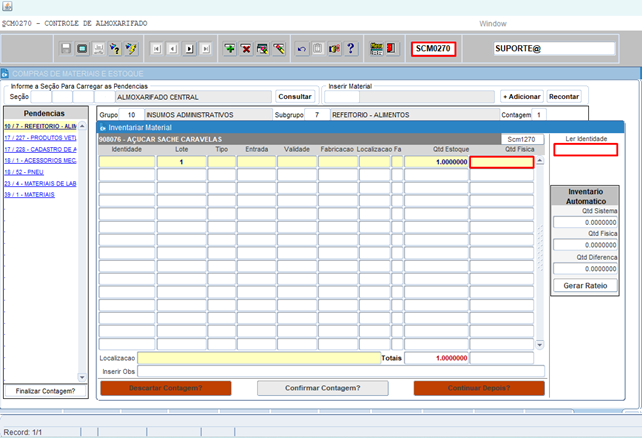Open pendency 18 / 1 - ACESSORIOS MEC
This screenshot has width=642, height=438.
[41, 160]
